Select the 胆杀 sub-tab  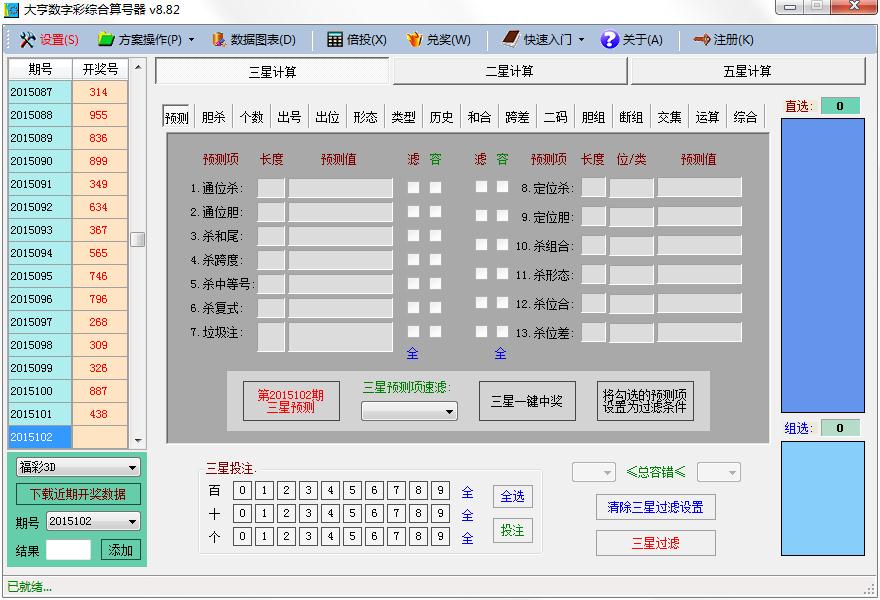(x=214, y=117)
